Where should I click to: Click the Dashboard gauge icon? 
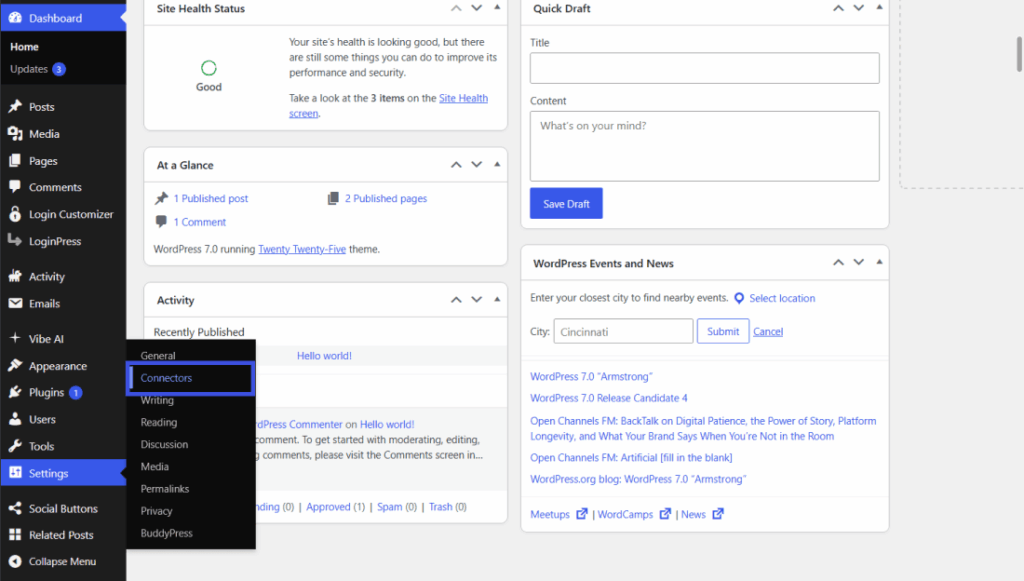click(x=15, y=18)
